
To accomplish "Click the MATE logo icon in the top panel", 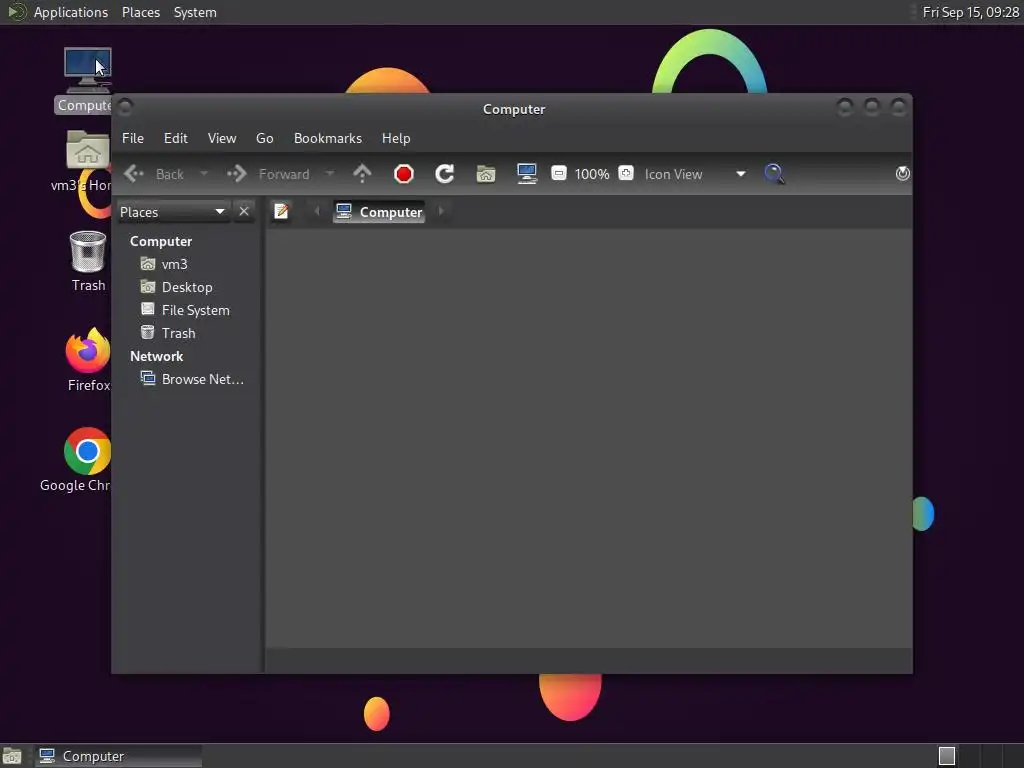I will pos(16,12).
